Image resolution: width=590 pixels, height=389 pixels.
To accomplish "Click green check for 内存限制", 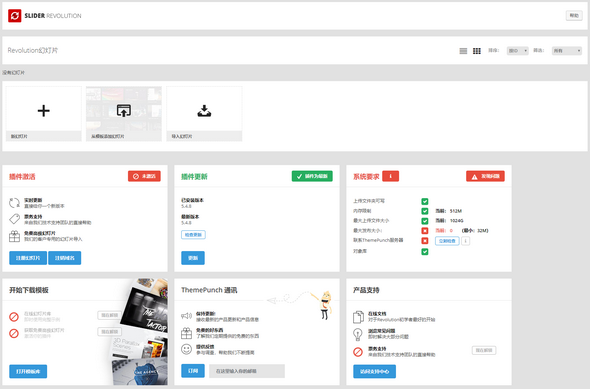I will click(425, 211).
